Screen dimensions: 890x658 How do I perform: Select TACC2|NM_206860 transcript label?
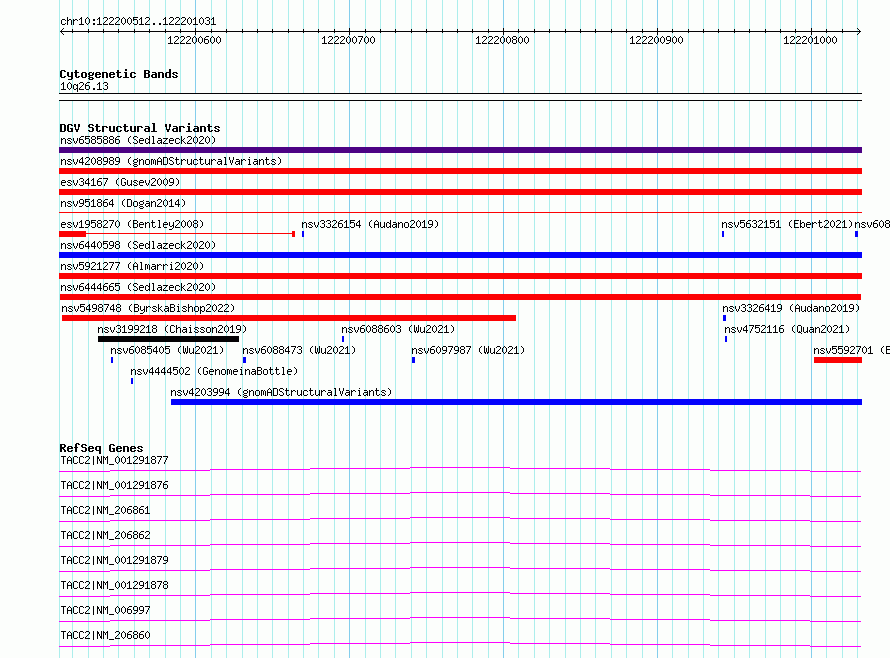click(x=105, y=635)
